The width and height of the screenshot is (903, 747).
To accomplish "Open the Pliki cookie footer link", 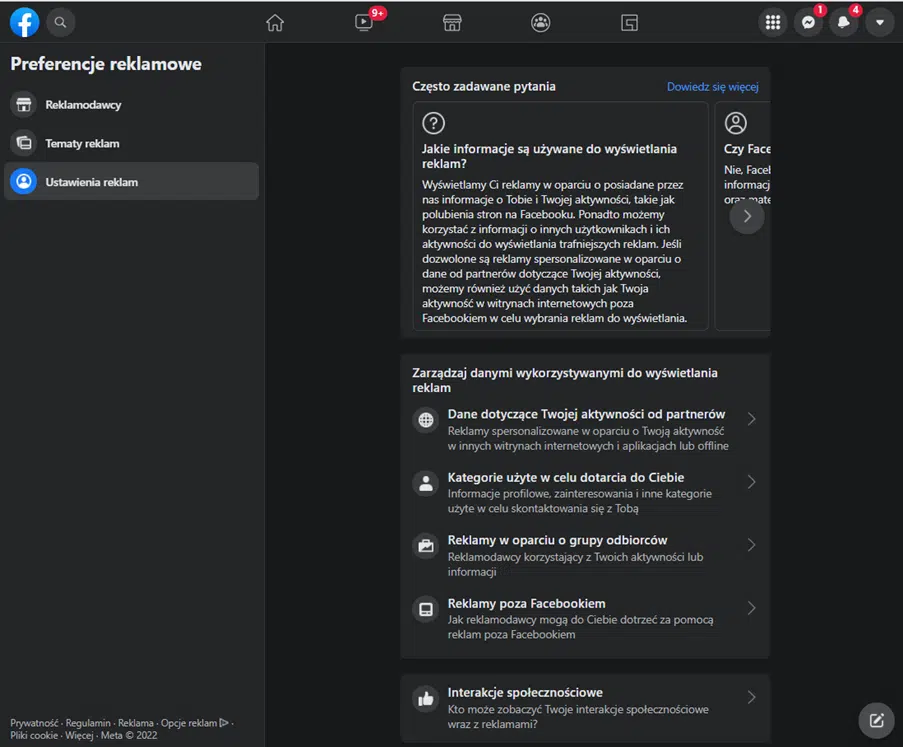I will [34, 735].
